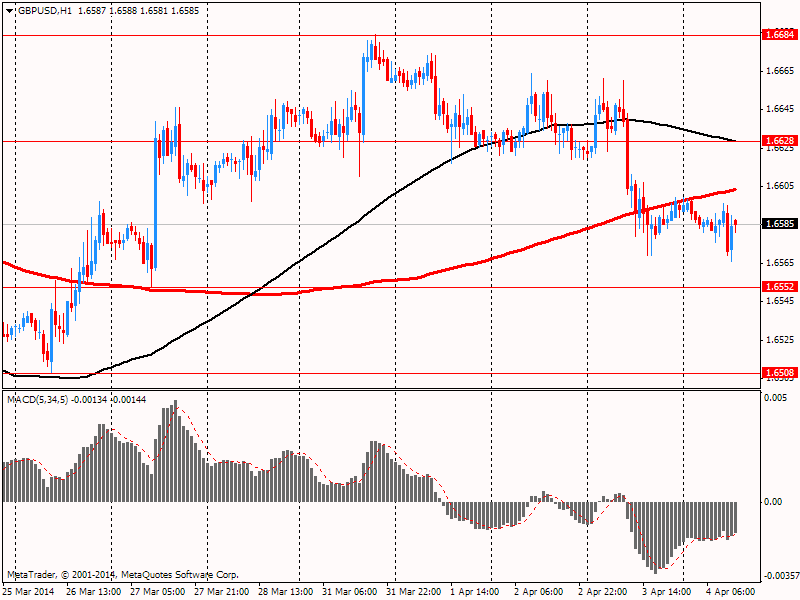Click the 1.6525 price axis value
Image resolution: width=800 pixels, height=600 pixels.
click(781, 340)
